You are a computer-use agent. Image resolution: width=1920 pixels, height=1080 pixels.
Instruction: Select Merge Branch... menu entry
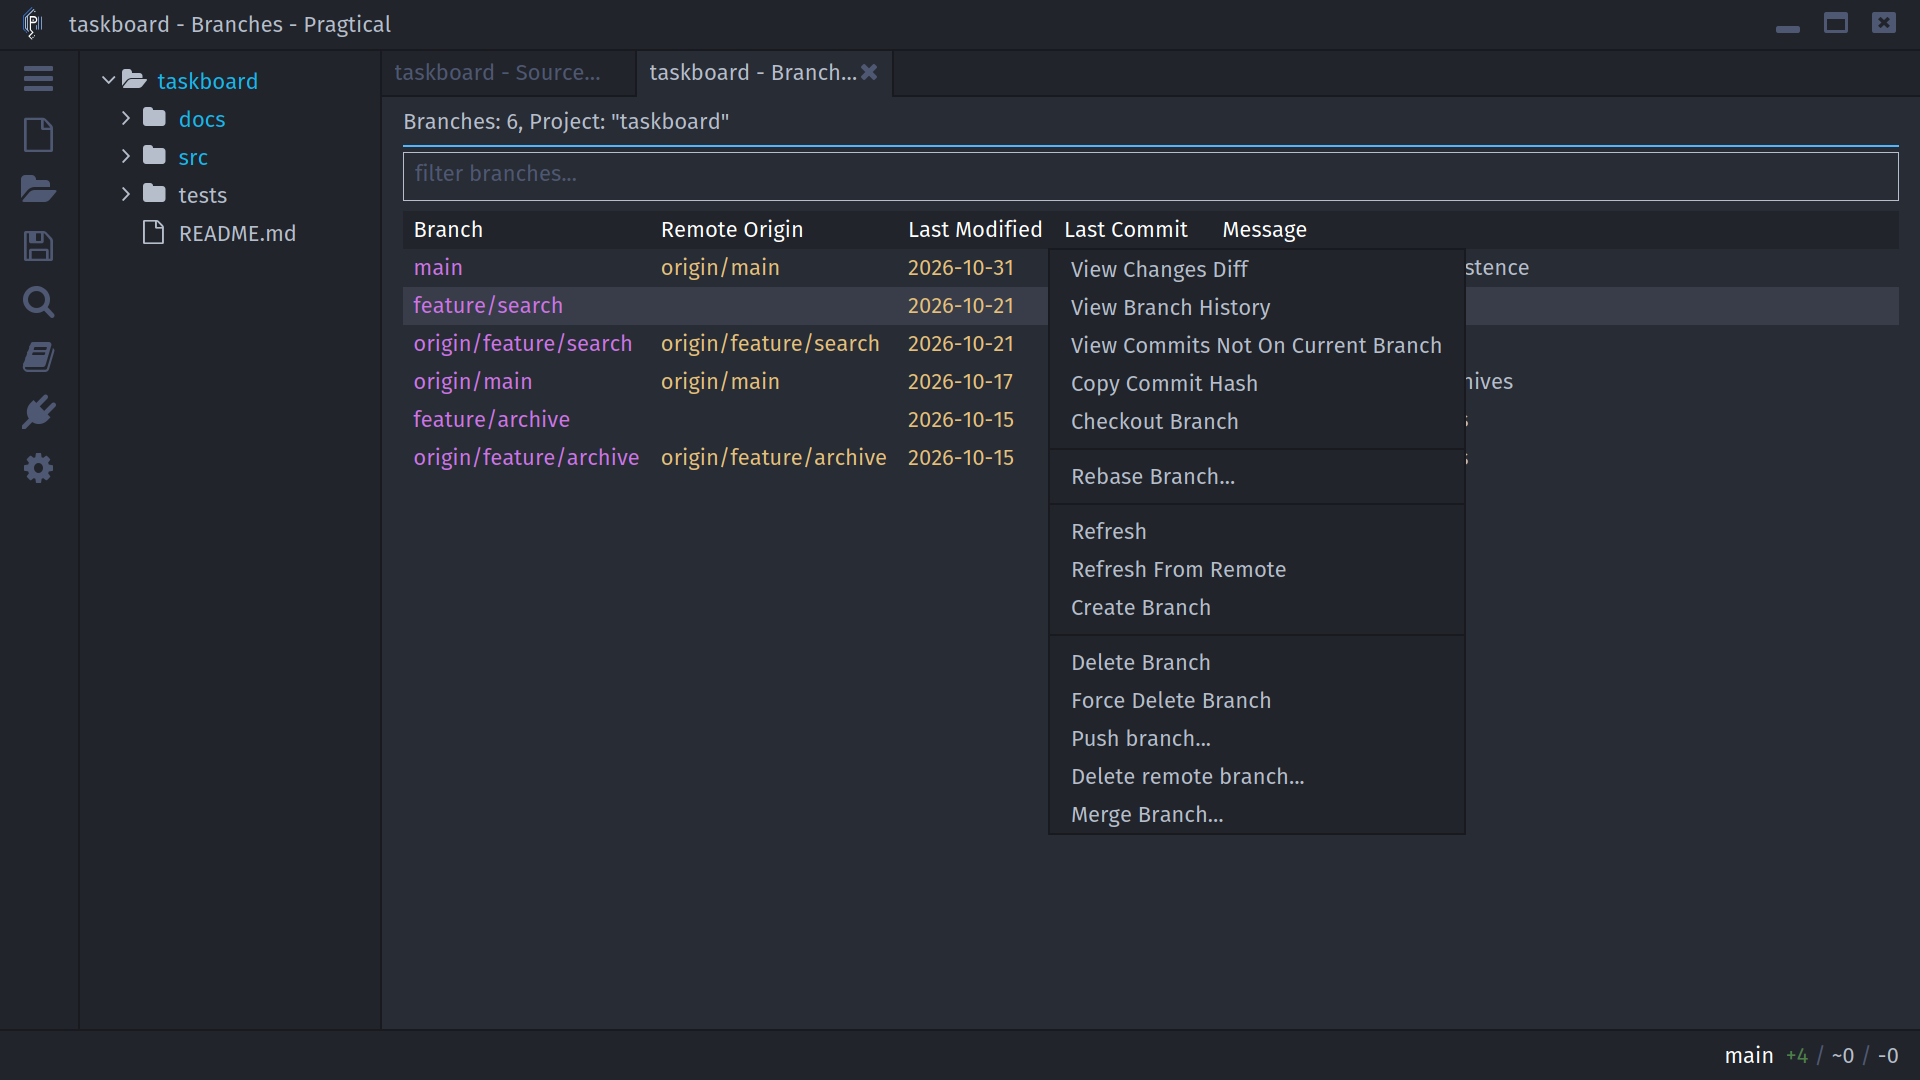tap(1257, 814)
